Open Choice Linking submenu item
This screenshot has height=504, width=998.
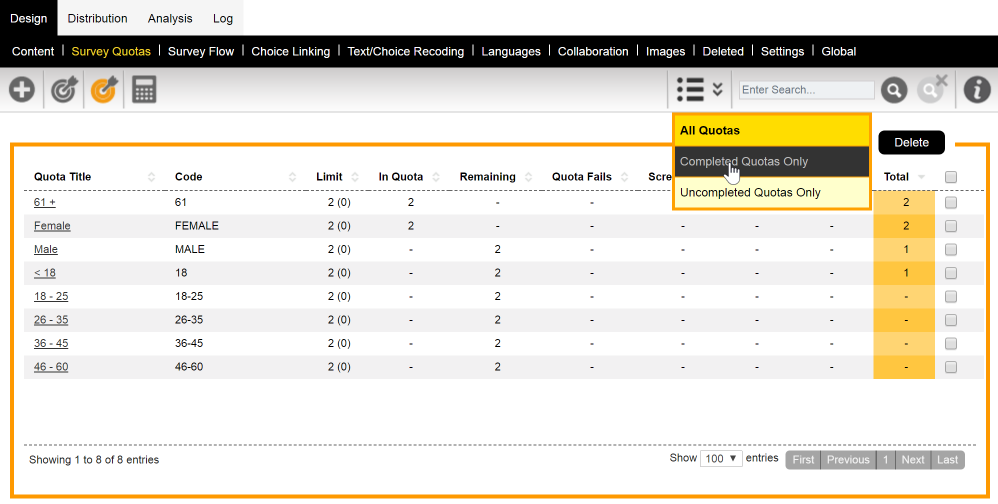click(x=291, y=52)
